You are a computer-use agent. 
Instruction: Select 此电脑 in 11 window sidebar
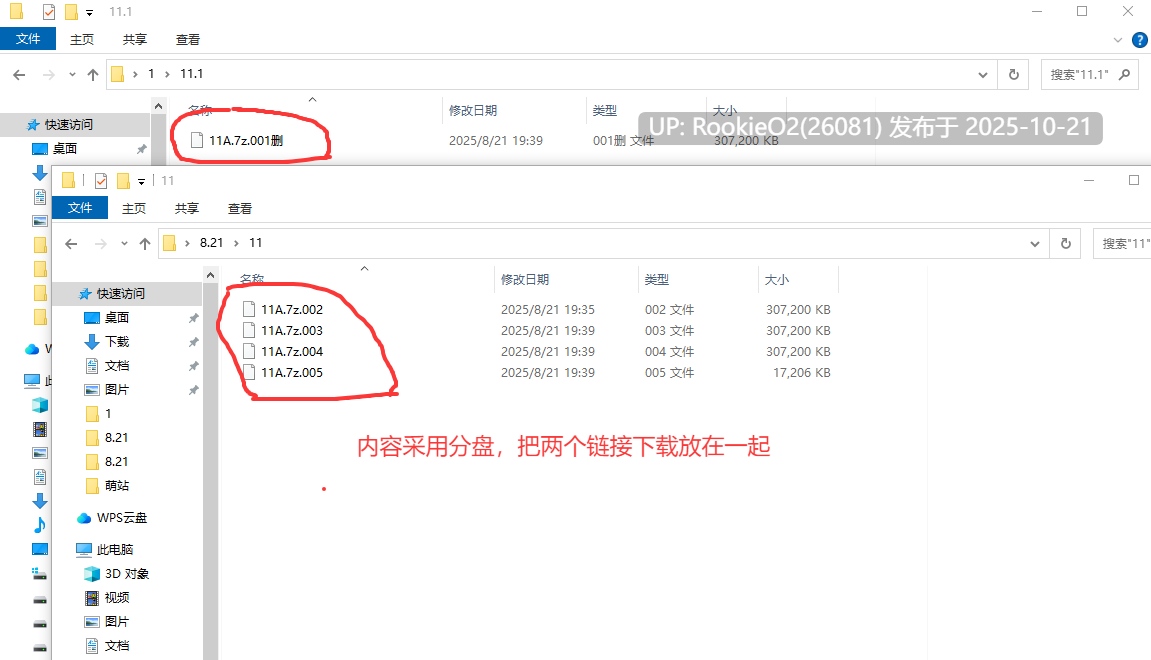tap(115, 550)
